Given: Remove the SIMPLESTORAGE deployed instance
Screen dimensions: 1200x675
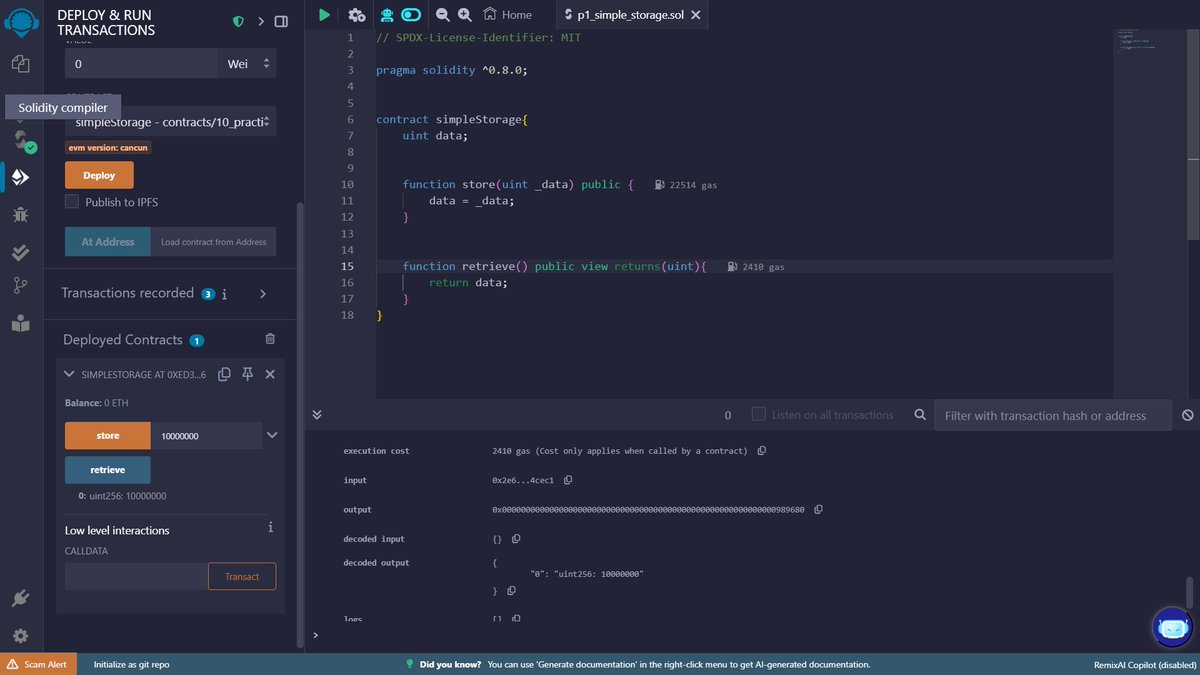Looking at the screenshot, I should click(x=270, y=374).
